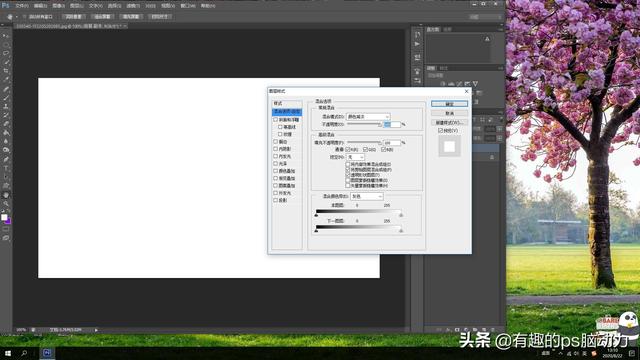Select the Type tool
The height and width of the screenshot is (360, 640).
6,168
